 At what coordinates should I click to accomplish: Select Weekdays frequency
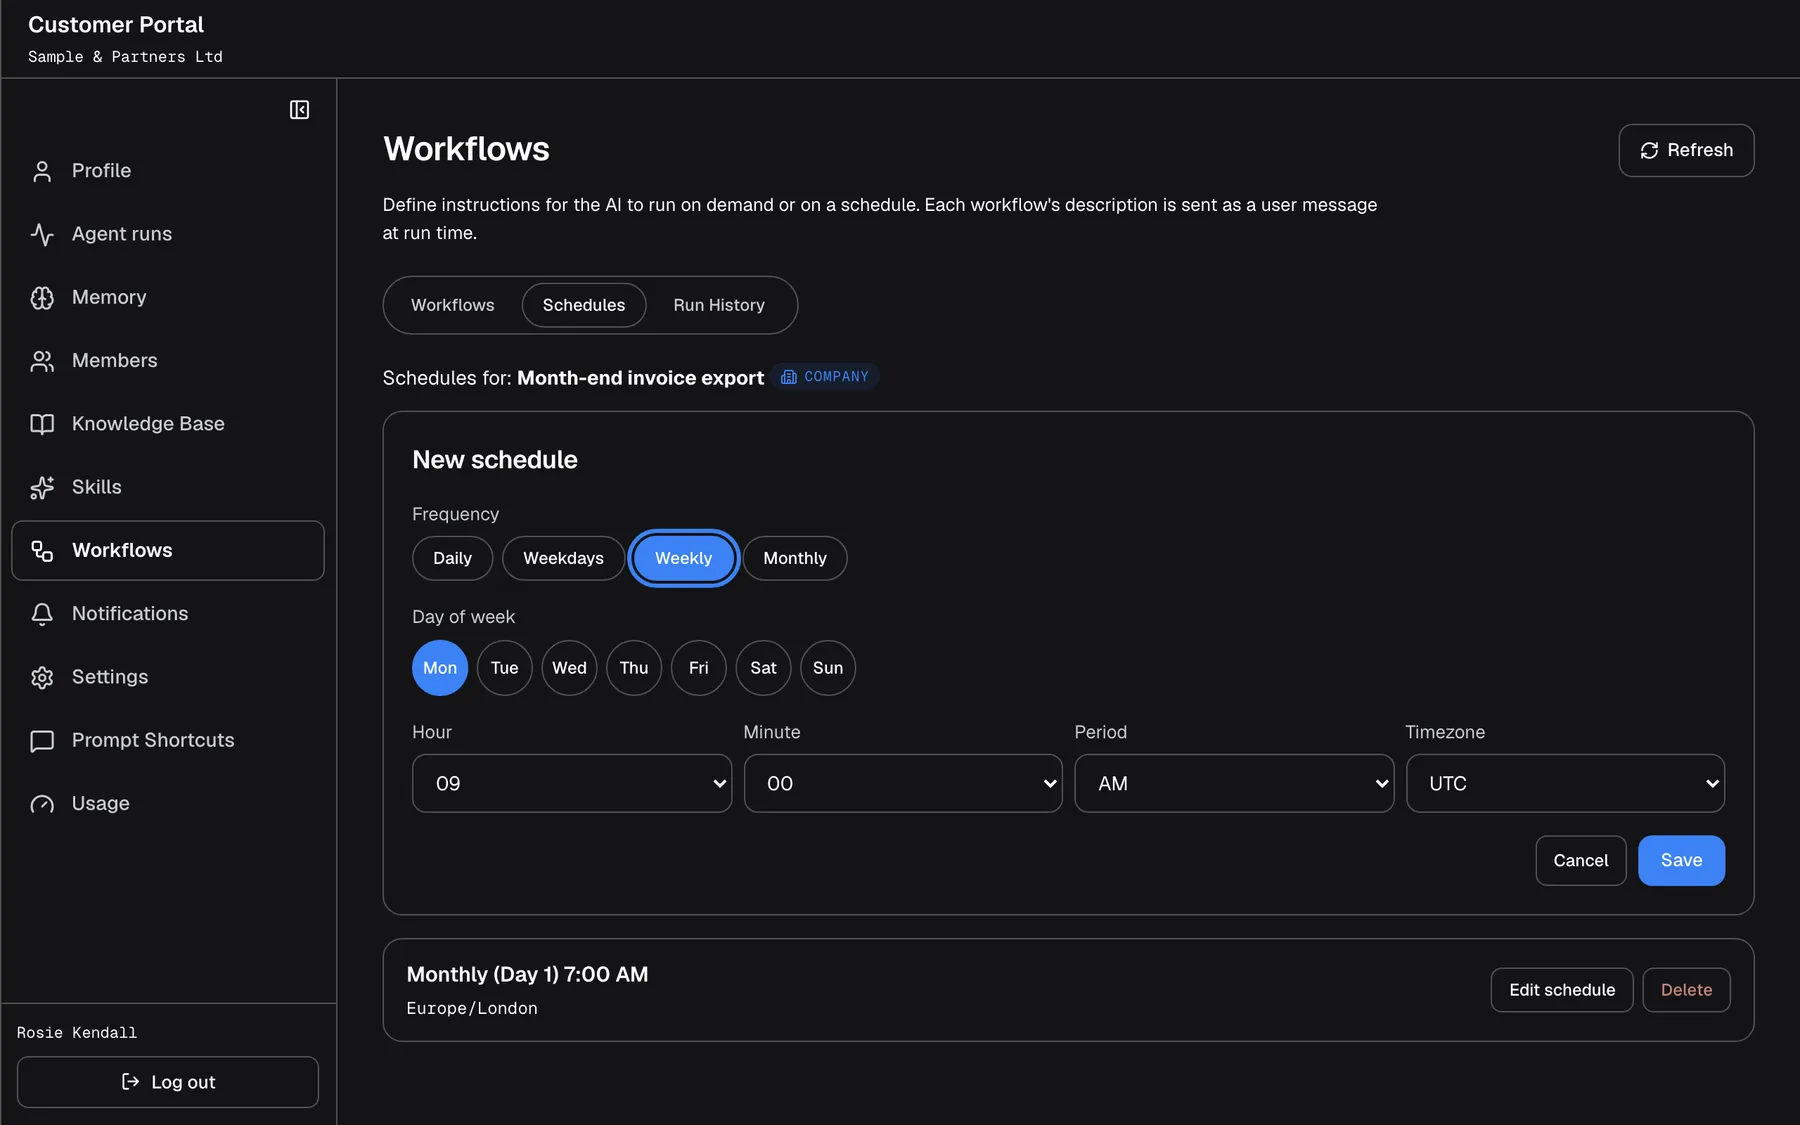[x=563, y=558]
